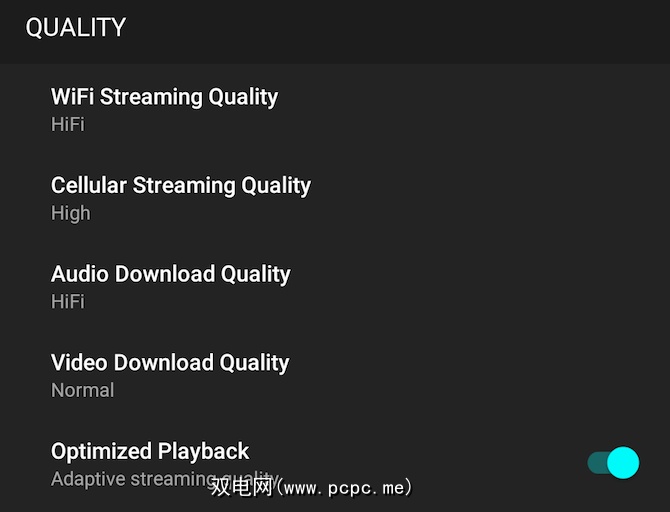Click the word WiFi in the first setting
Image resolution: width=670 pixels, height=512 pixels.
tap(72, 97)
